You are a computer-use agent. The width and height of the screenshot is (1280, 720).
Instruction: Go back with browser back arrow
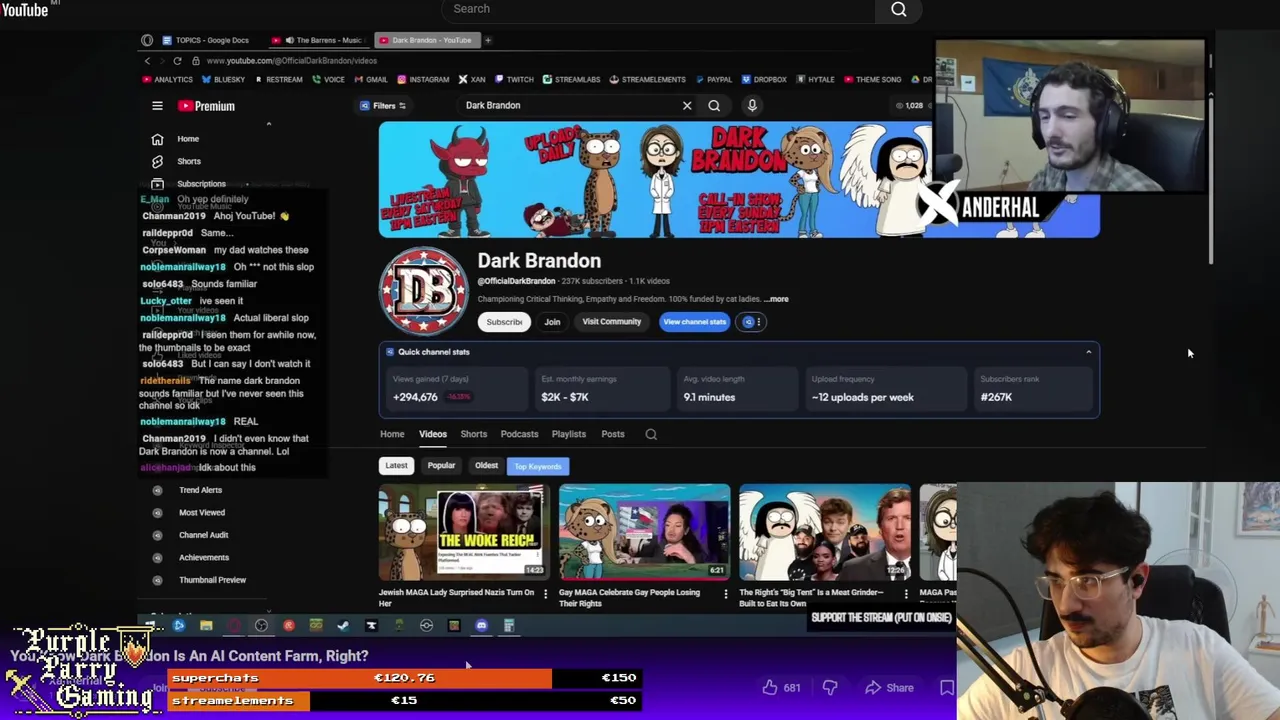tap(147, 60)
